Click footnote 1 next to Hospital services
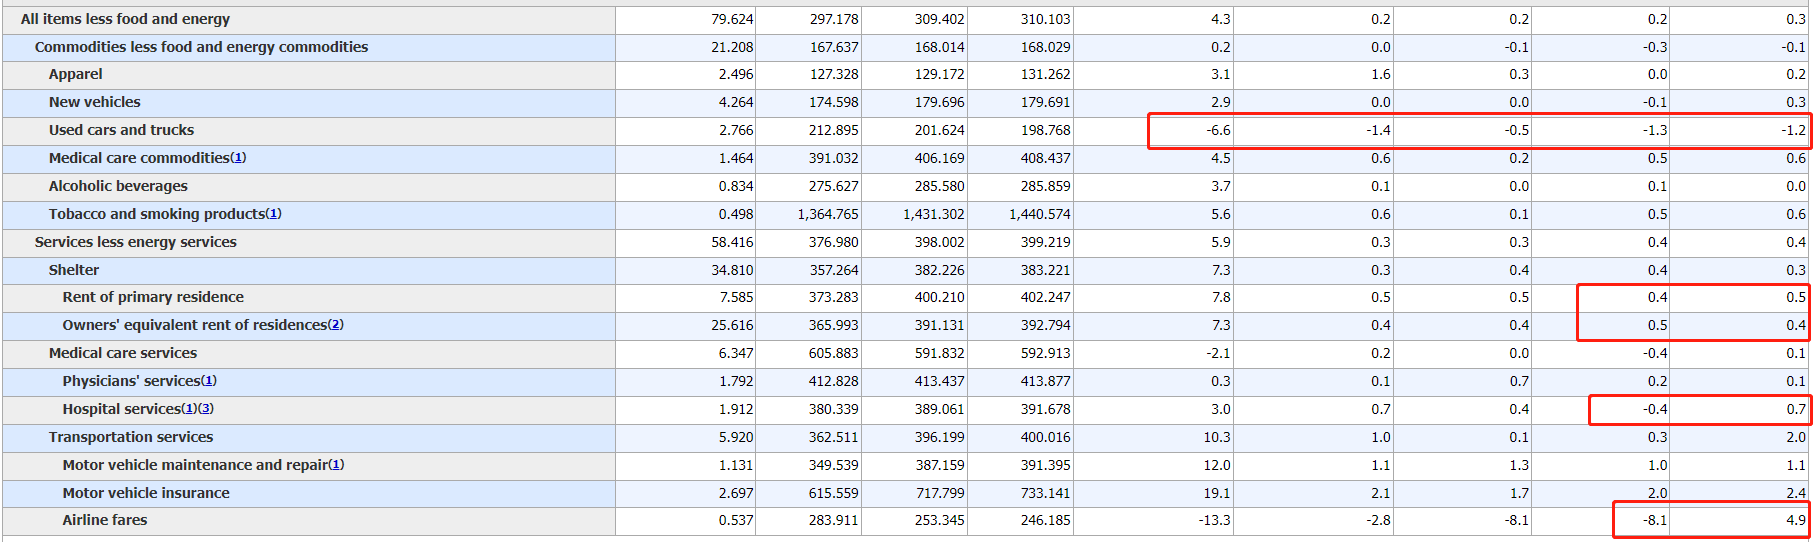Viewport: 1814px width, 542px height. coord(189,409)
